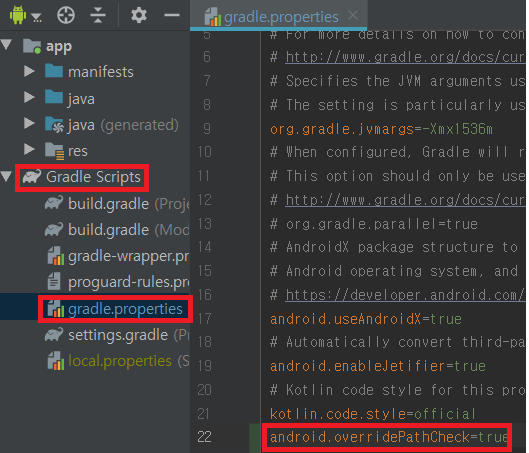Click the '# Kotlin code style' comment line
The height and width of the screenshot is (453, 529).
398,390
